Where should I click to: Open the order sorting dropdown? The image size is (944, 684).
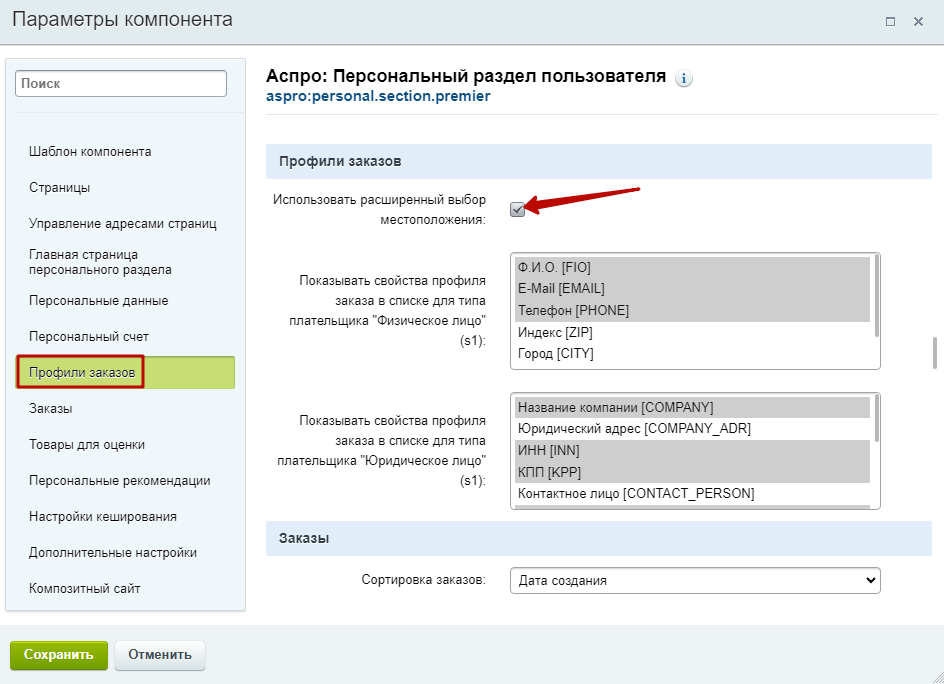(x=695, y=580)
